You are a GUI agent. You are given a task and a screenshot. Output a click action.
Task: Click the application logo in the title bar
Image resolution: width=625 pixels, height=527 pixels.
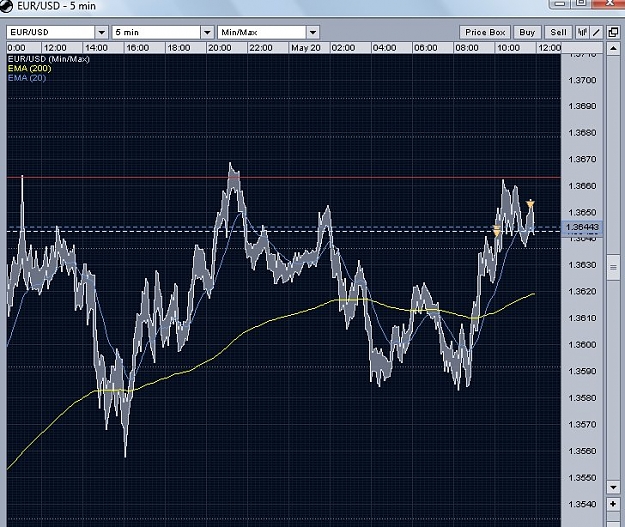click(6, 6)
